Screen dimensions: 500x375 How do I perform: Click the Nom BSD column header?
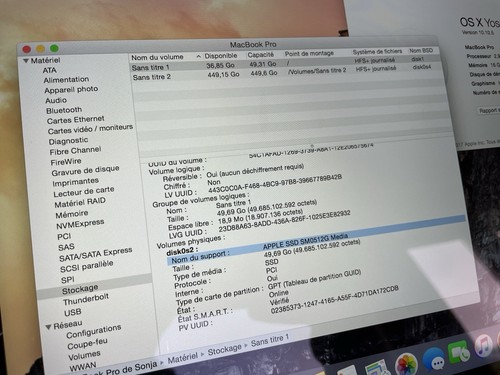pyautogui.click(x=421, y=51)
